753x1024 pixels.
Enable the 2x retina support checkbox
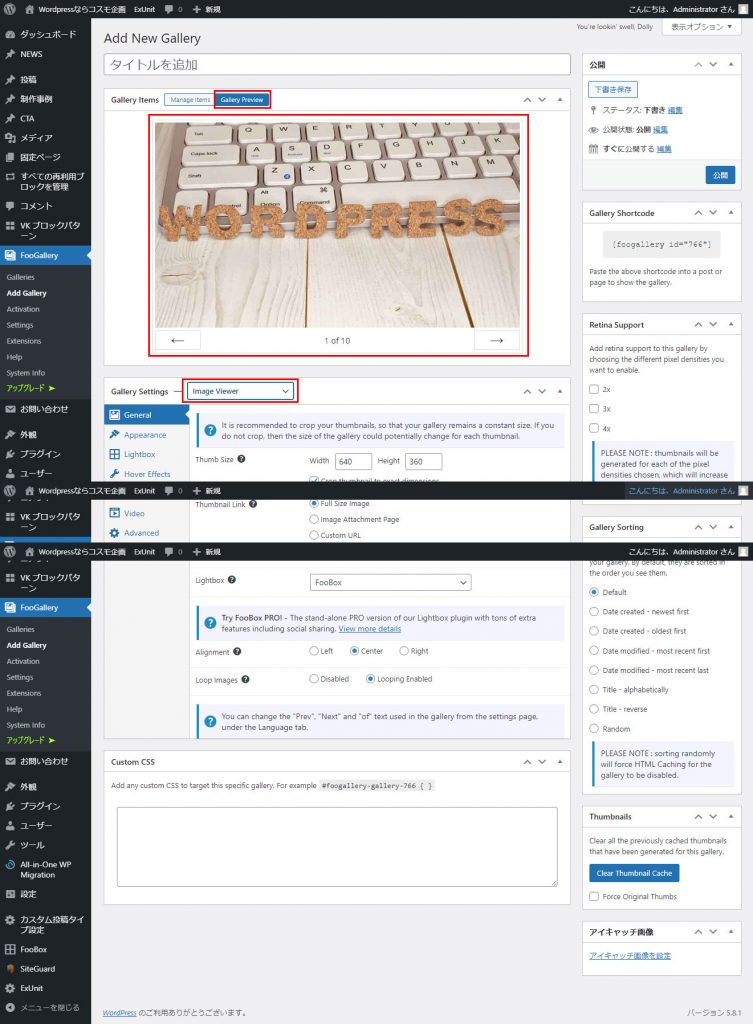click(594, 389)
